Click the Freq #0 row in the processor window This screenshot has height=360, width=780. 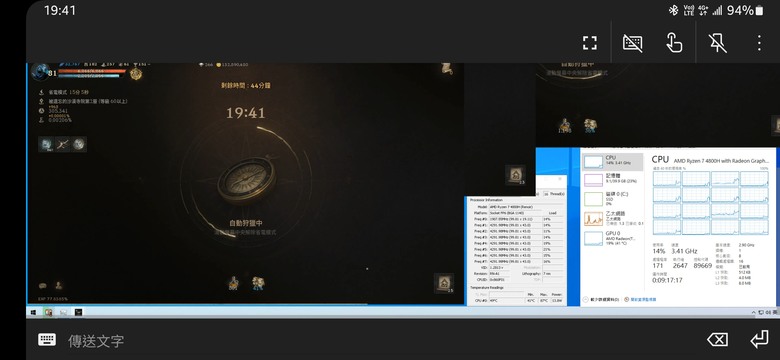(515, 219)
